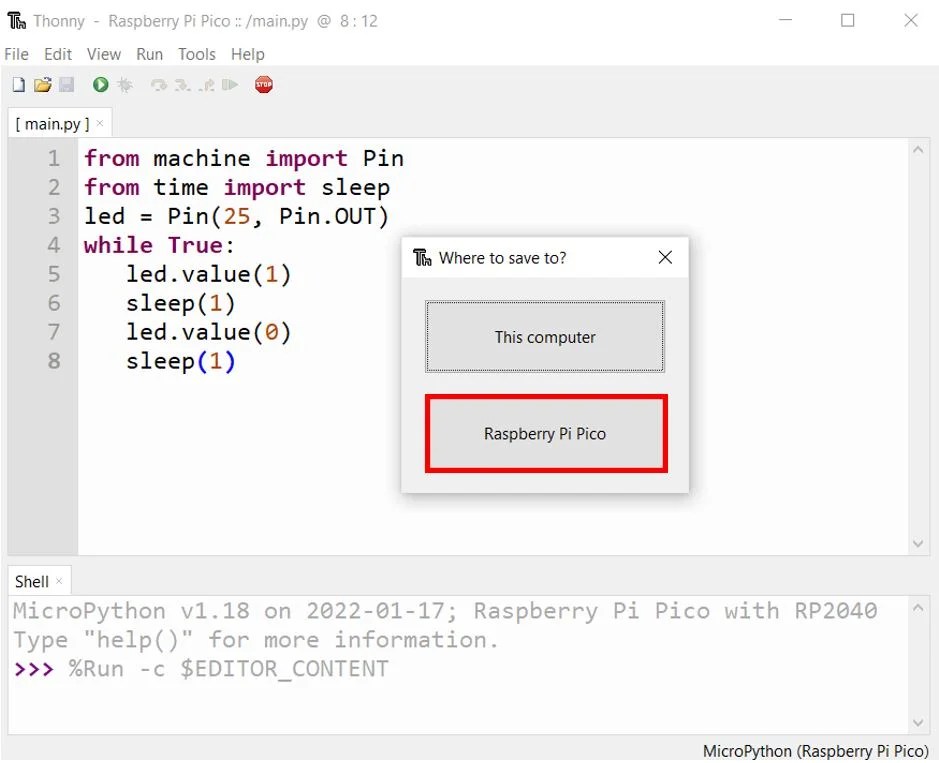This screenshot has width=939, height=763.
Task: Open a file using the Open folder icon
Action: (42, 85)
